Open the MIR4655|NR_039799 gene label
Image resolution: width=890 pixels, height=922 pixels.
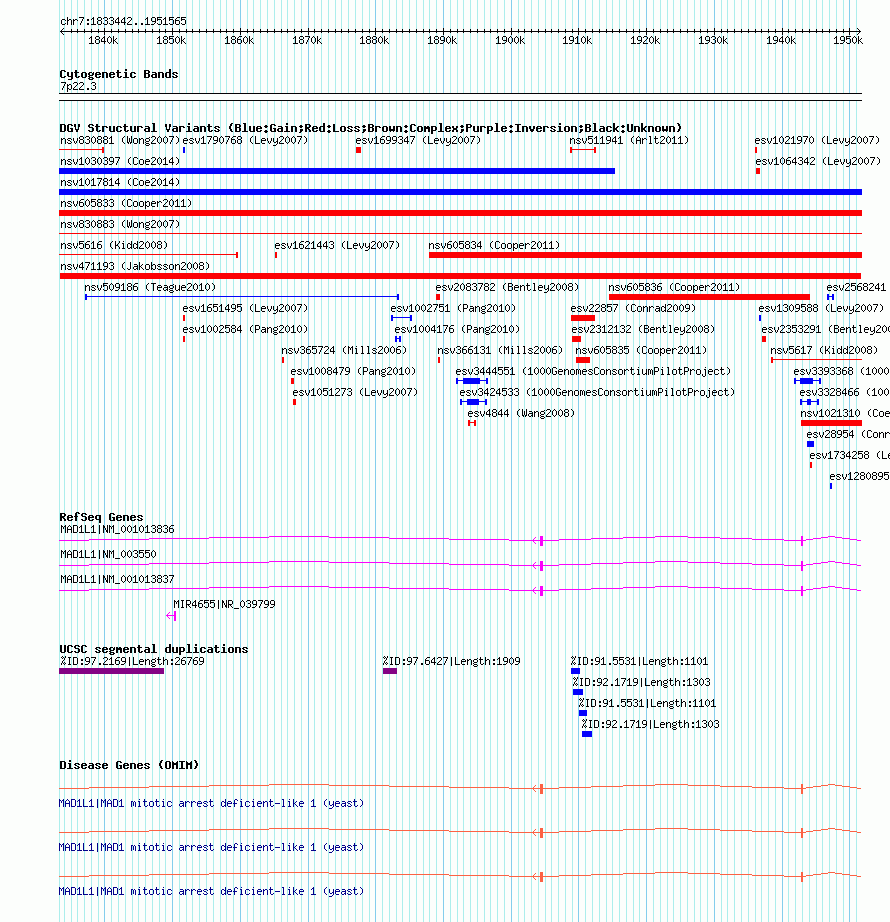pos(224,604)
